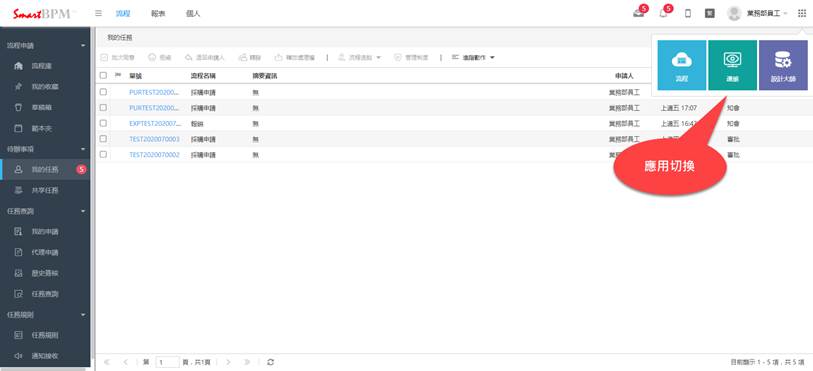This screenshot has width=813, height=371.
Task: Click the toolbar button with printer-like icon
Action: [x=250, y=58]
